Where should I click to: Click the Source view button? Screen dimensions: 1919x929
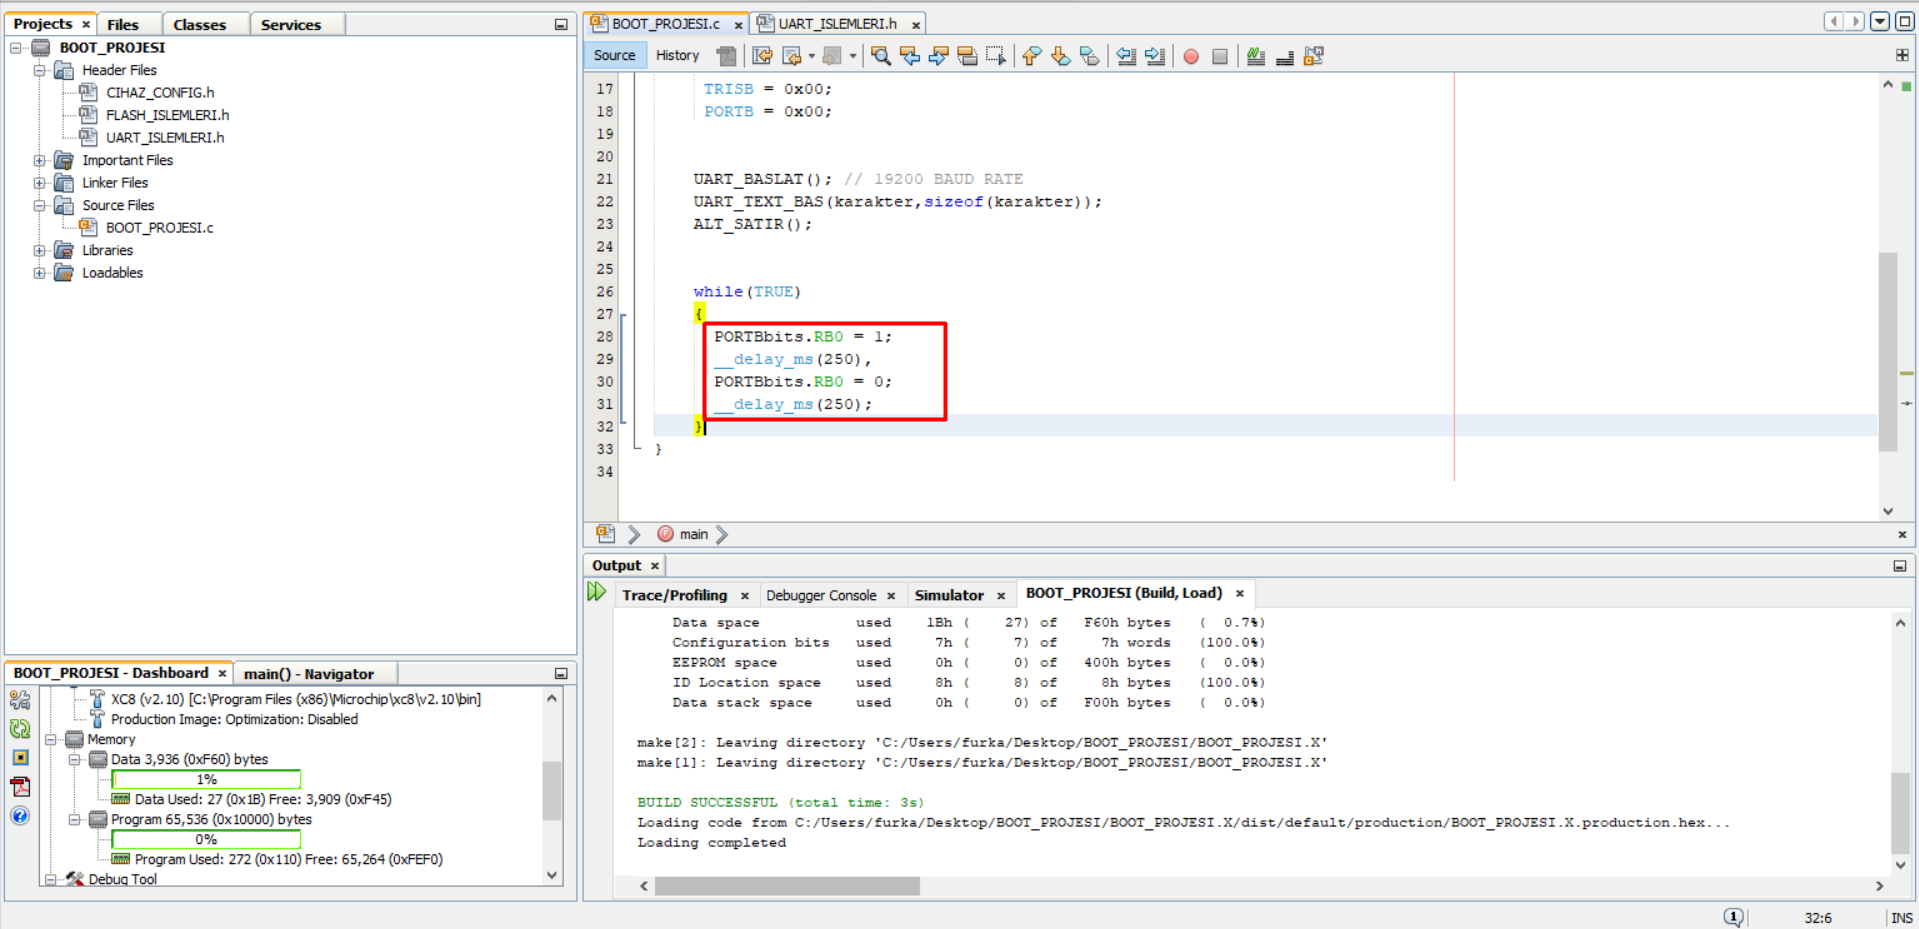pos(614,56)
